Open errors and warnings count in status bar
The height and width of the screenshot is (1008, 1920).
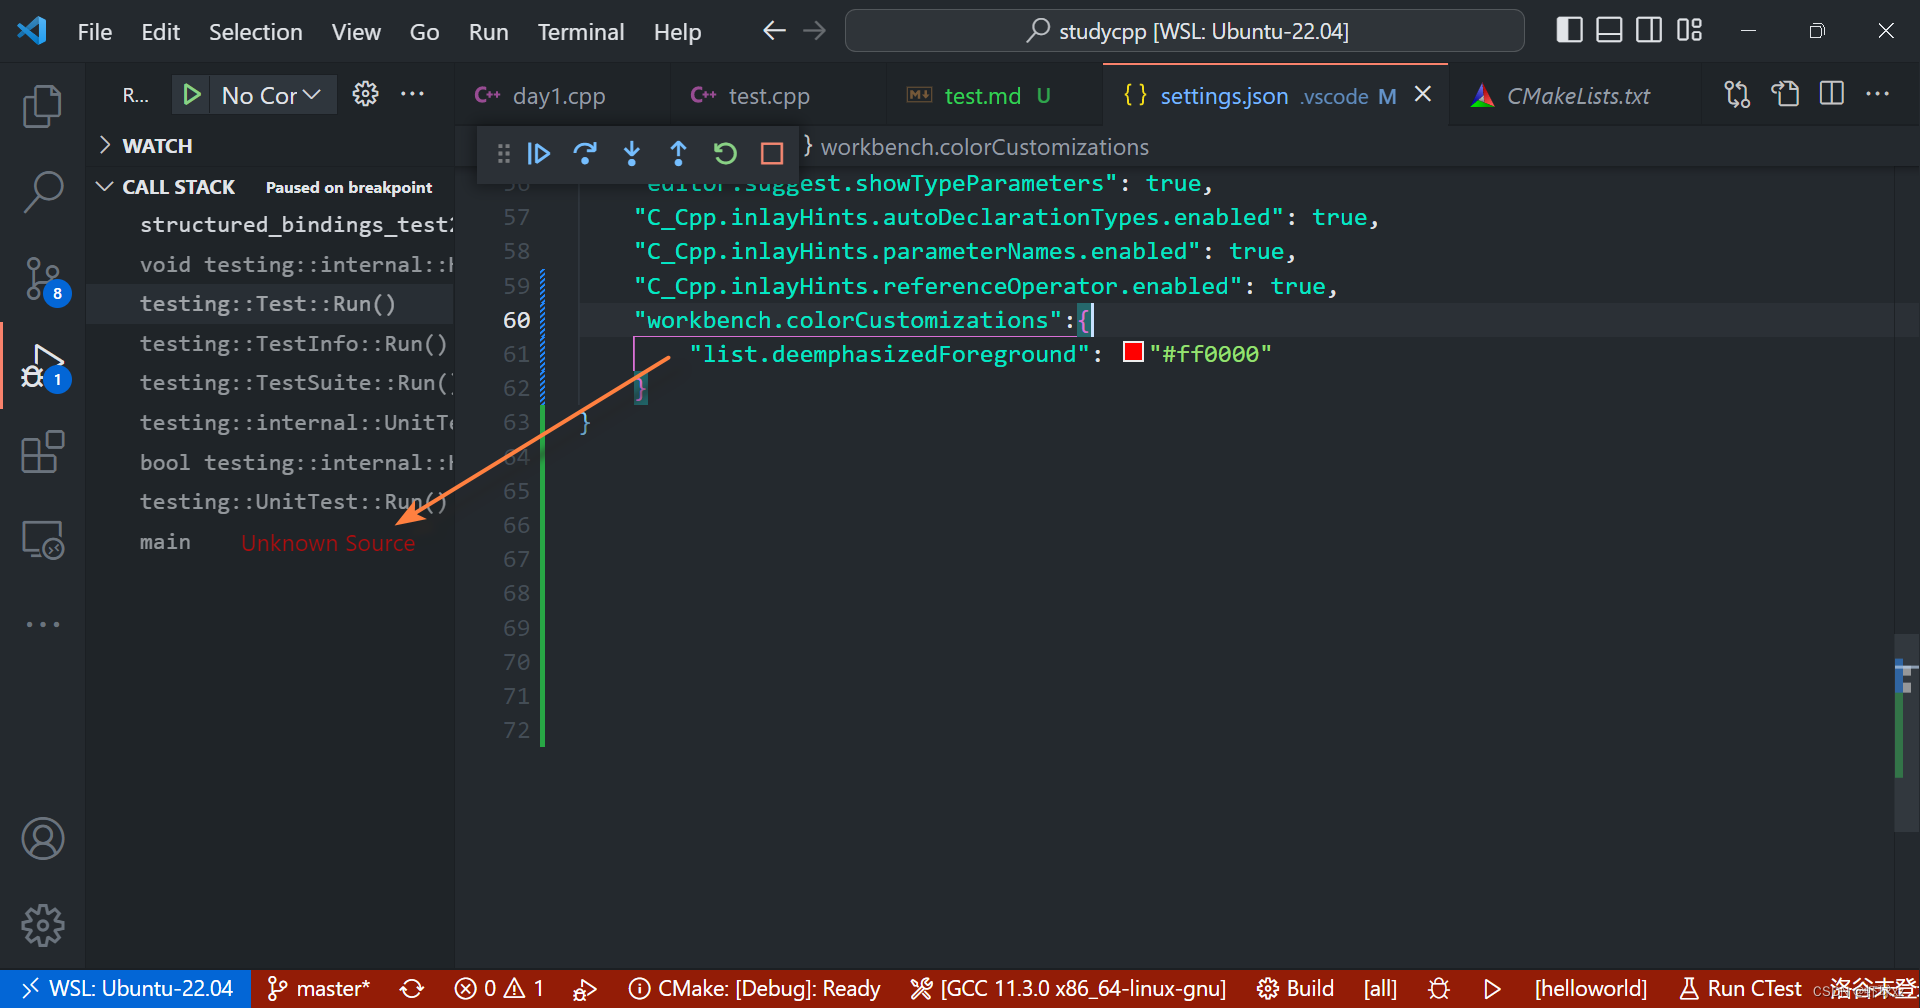pyautogui.click(x=499, y=989)
